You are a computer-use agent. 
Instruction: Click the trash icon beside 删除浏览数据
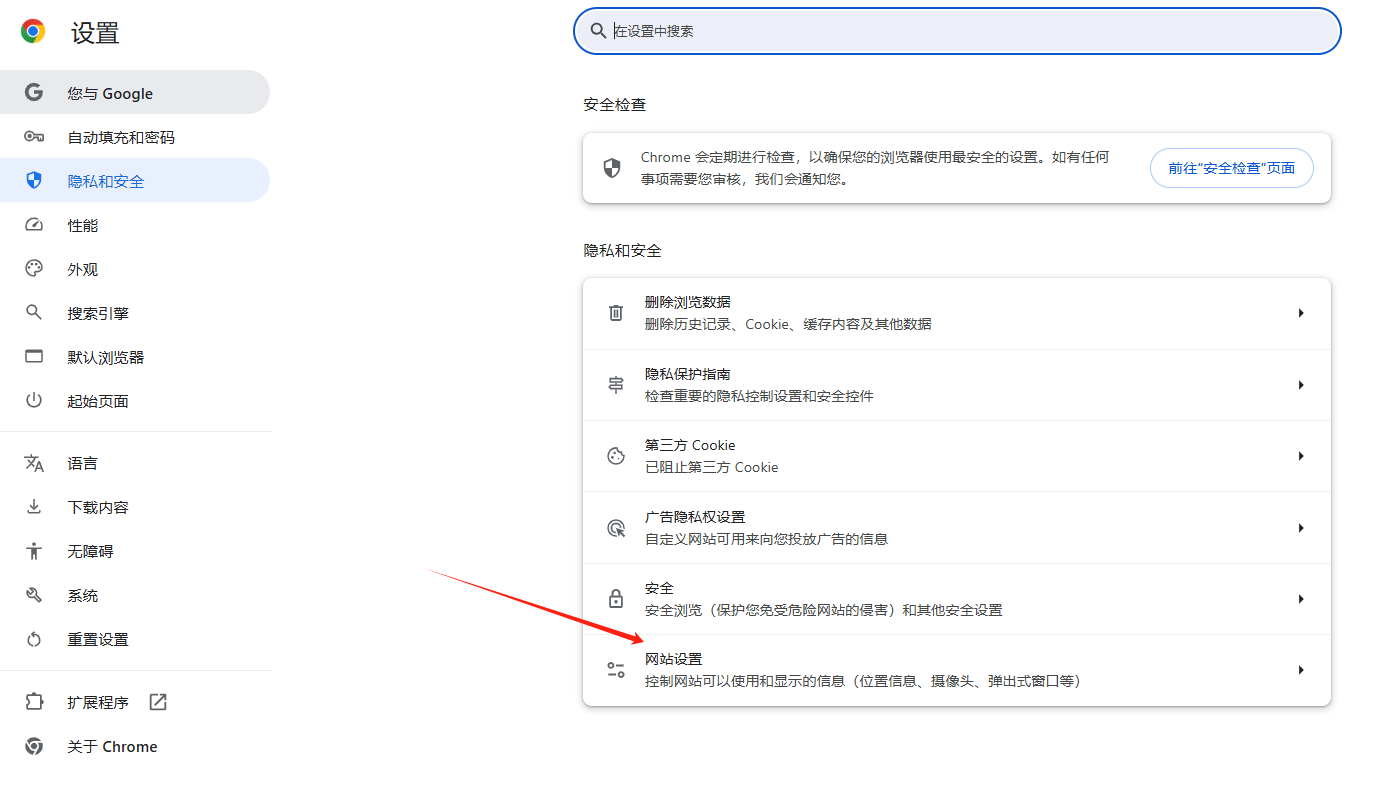[x=616, y=313]
